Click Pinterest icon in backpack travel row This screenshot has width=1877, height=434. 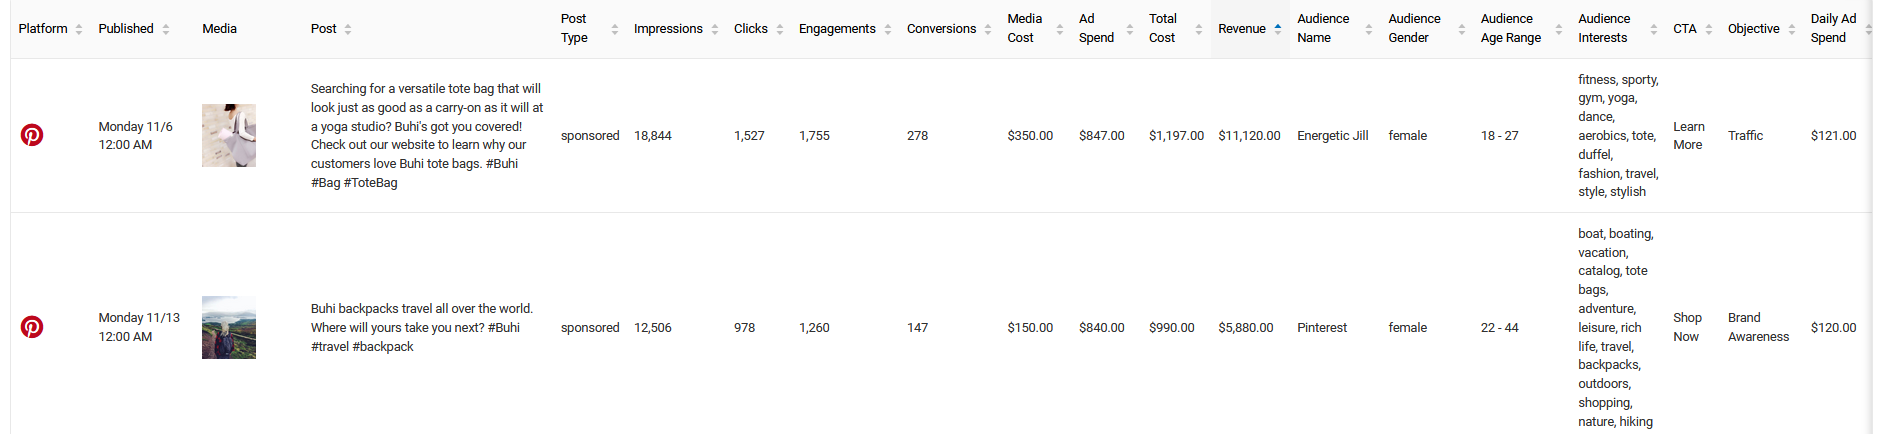coord(32,327)
